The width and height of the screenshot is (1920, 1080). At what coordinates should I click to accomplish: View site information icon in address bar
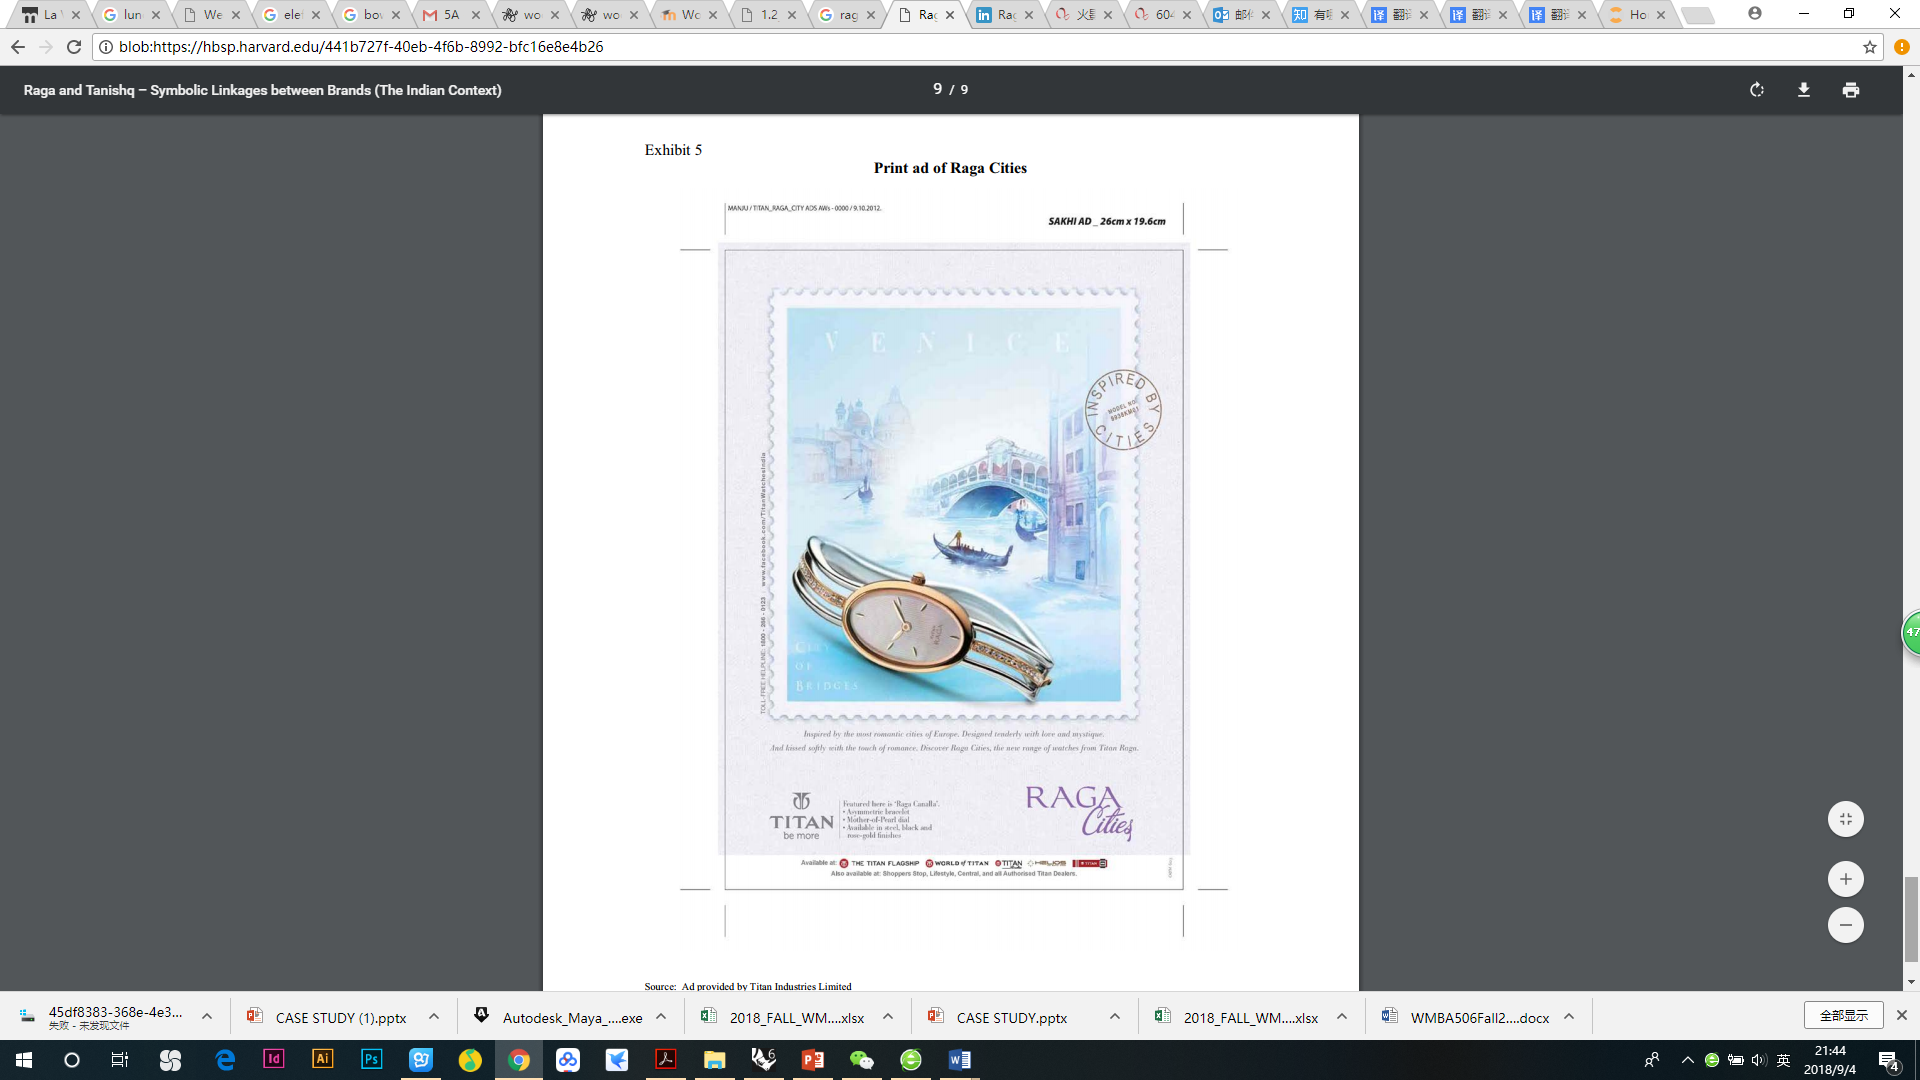pos(106,47)
